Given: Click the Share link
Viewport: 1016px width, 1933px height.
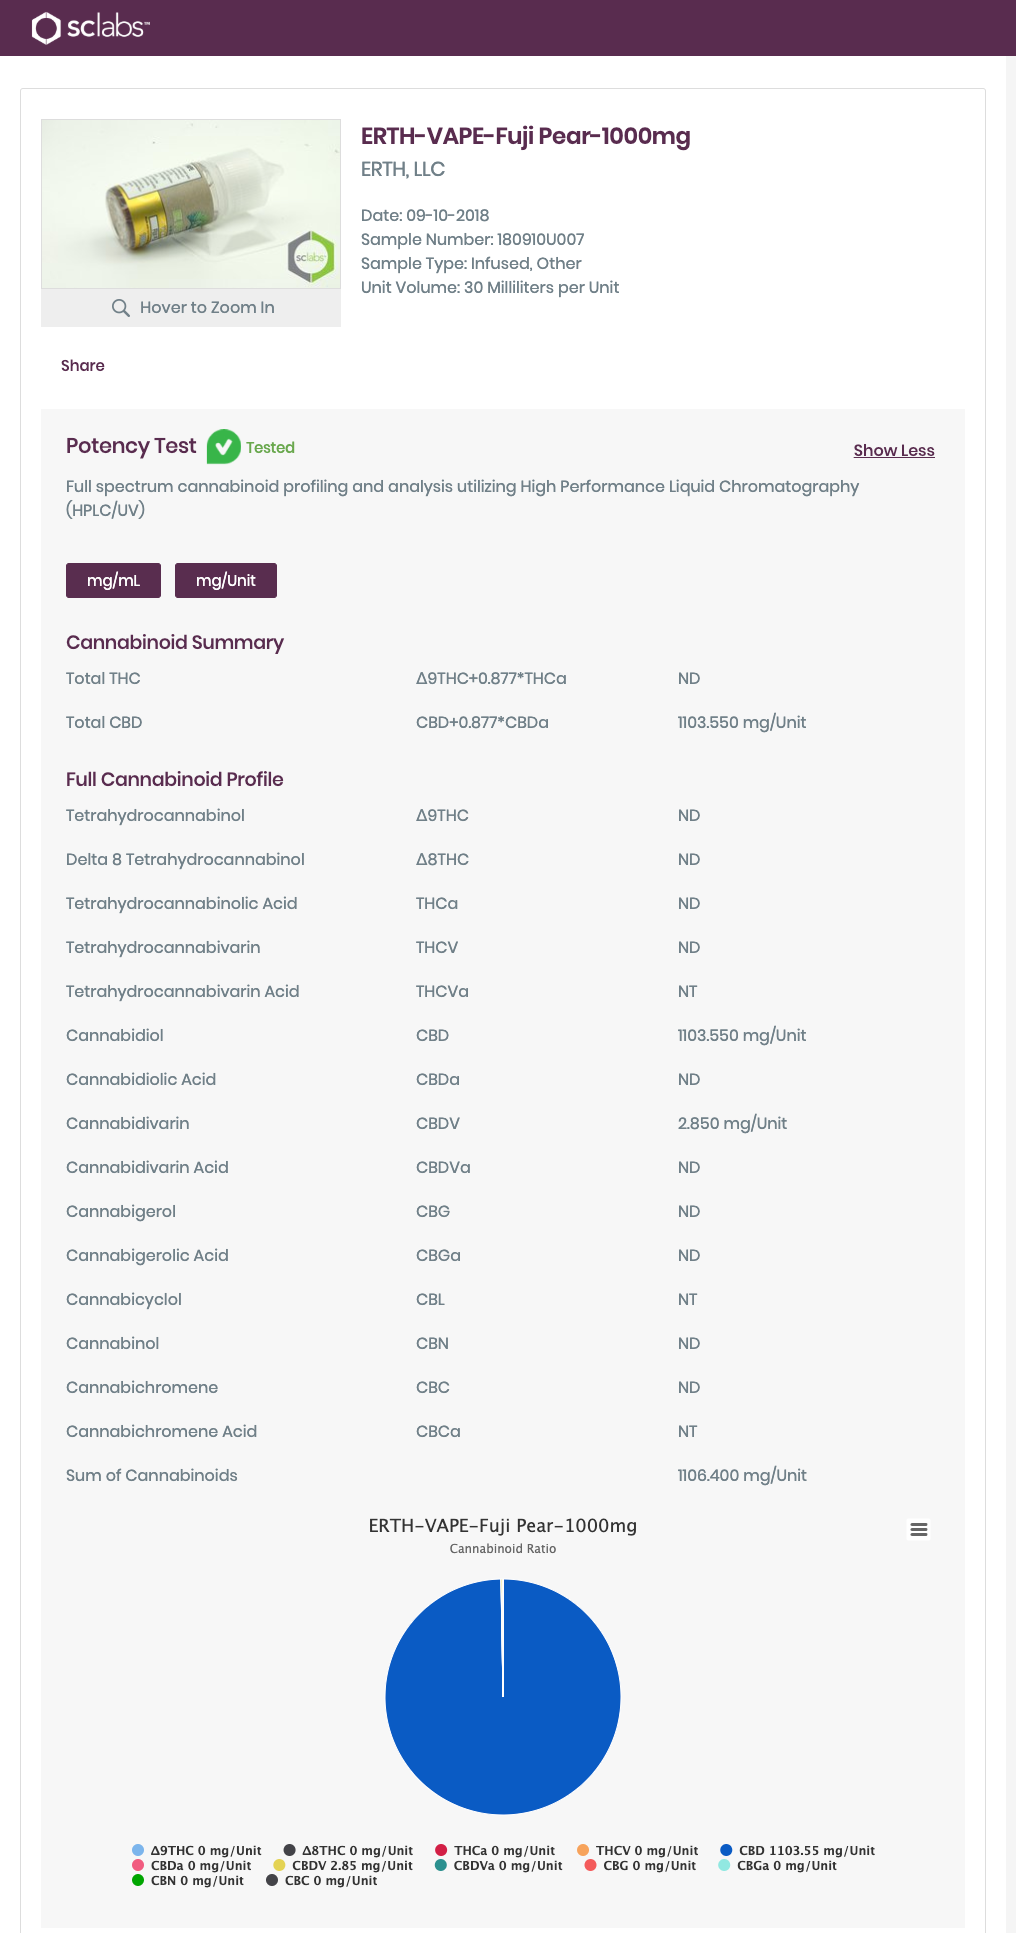Looking at the screenshot, I should pyautogui.click(x=83, y=366).
